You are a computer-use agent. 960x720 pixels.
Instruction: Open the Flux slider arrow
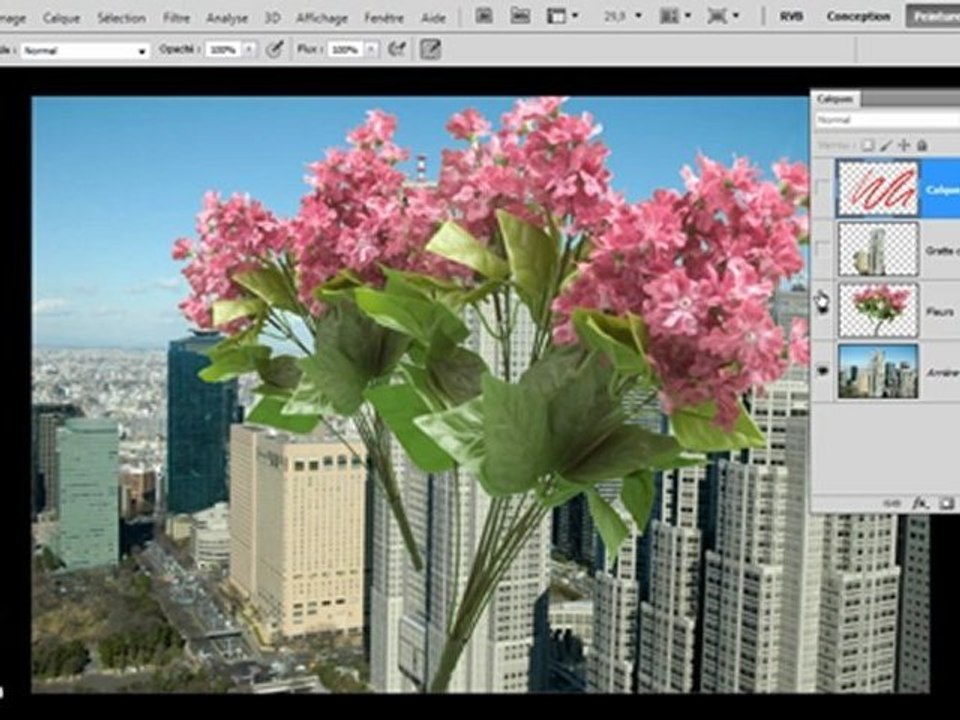(x=372, y=50)
